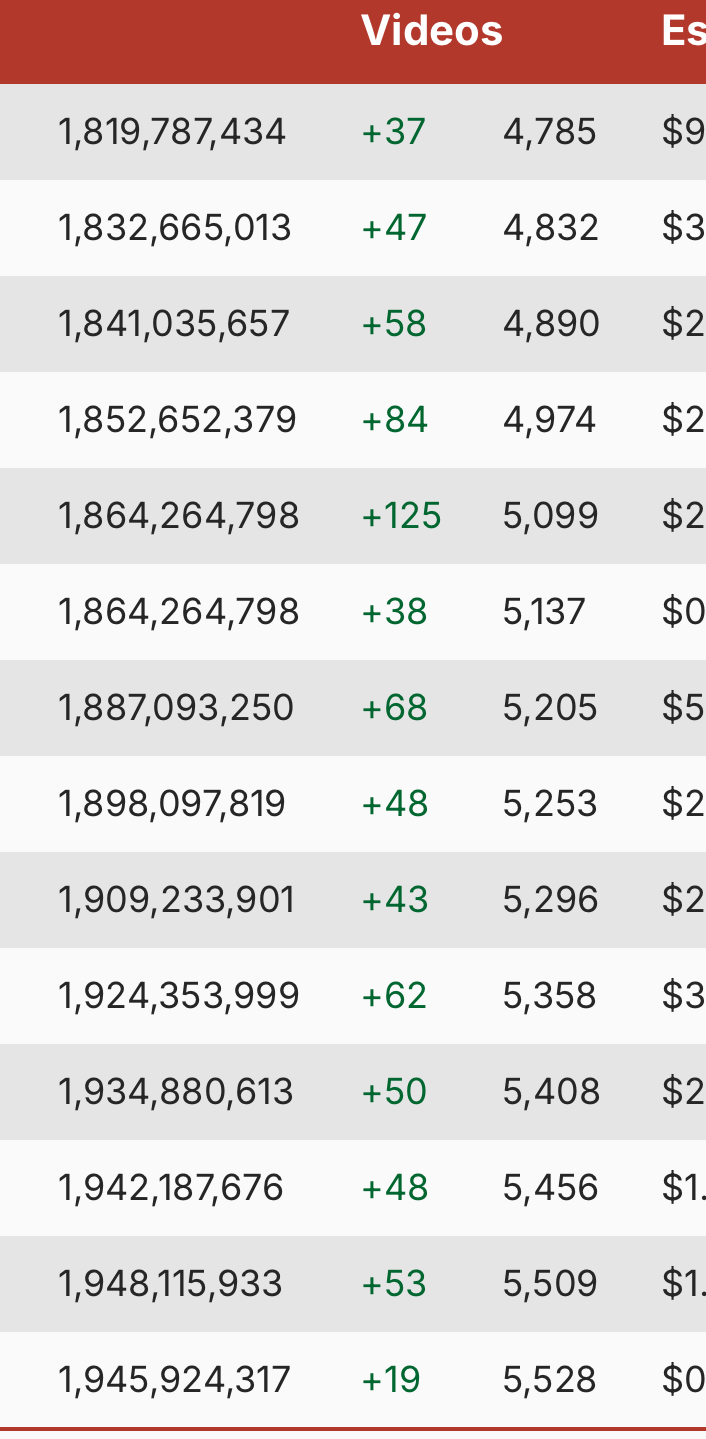Select the +47 videos gain cell

(x=394, y=228)
